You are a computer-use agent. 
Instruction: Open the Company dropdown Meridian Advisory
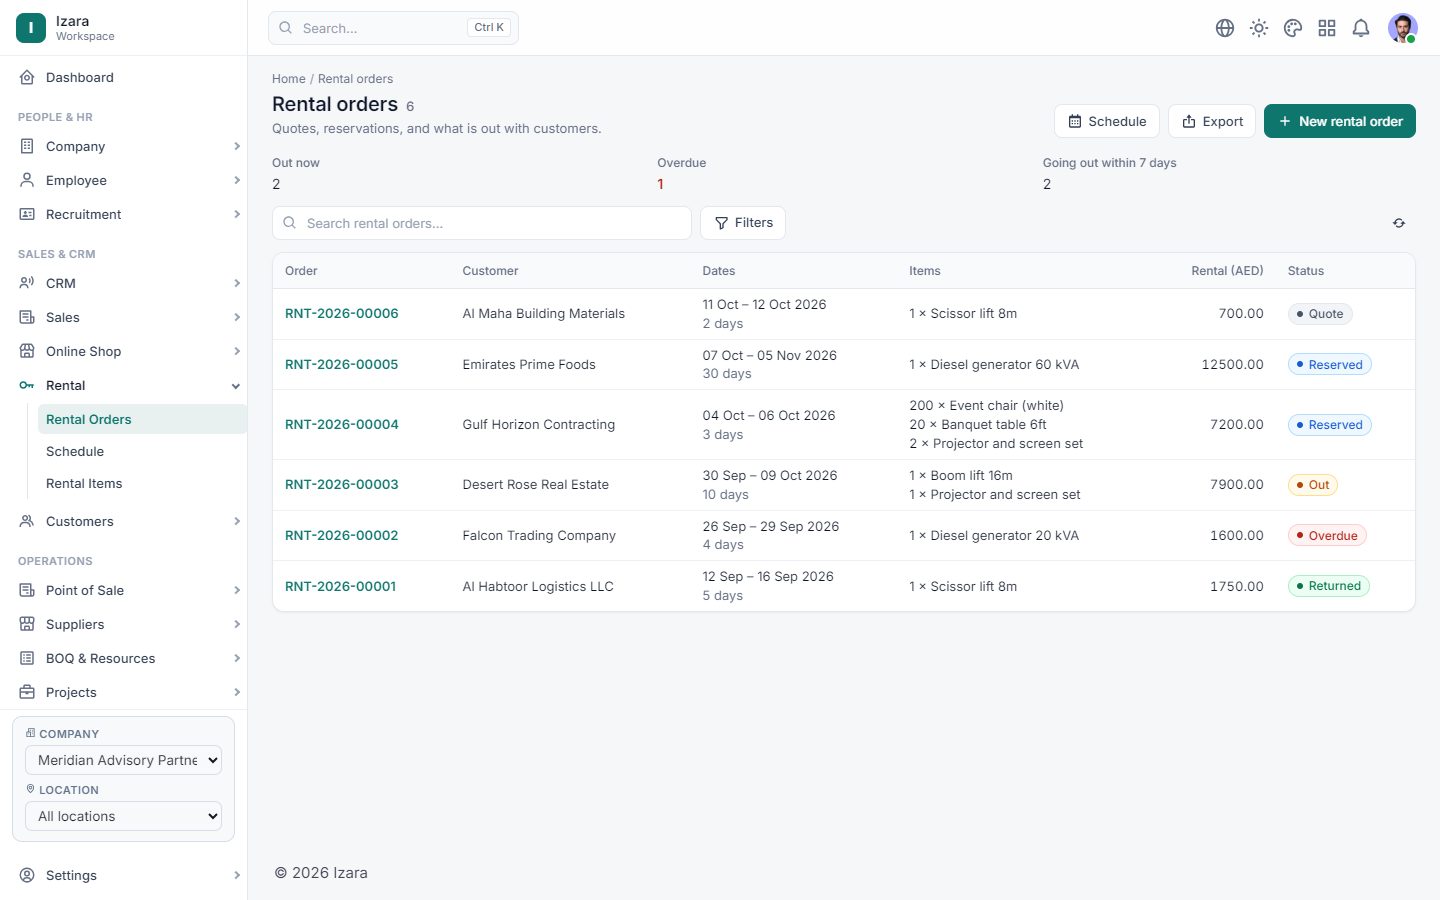tap(123, 760)
